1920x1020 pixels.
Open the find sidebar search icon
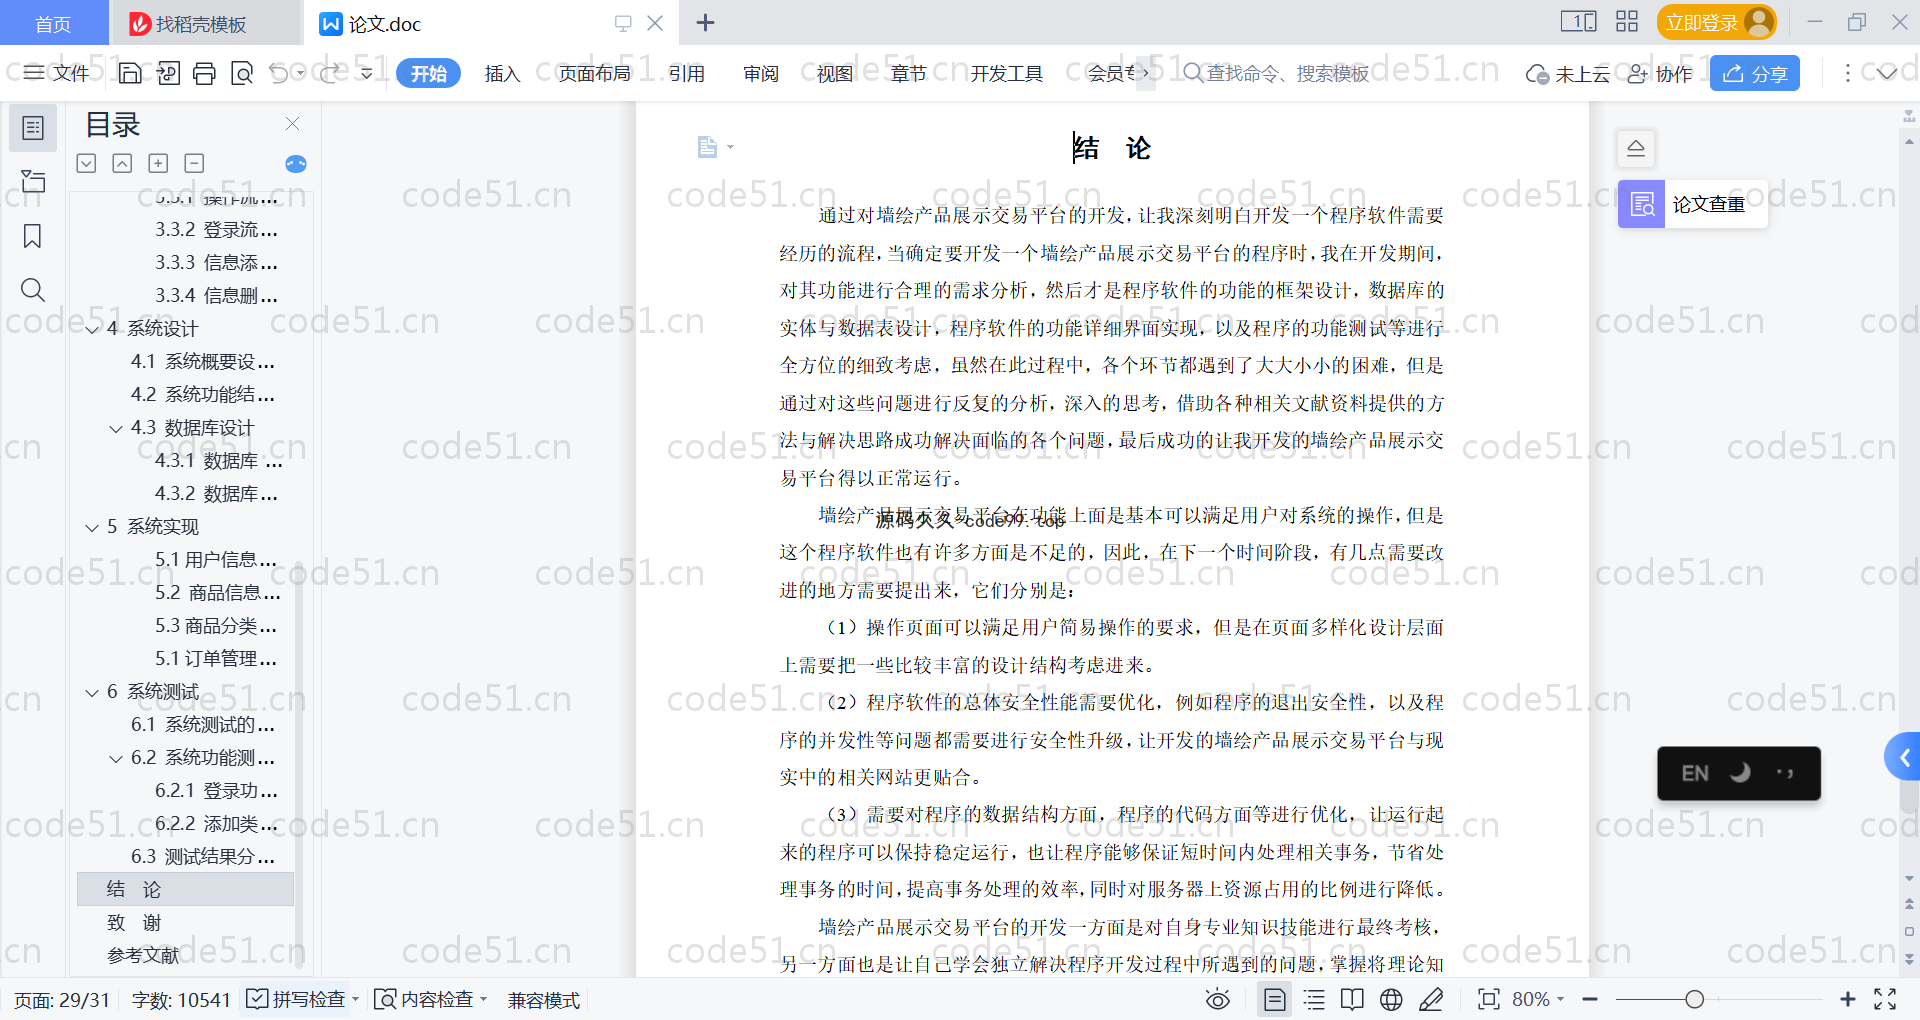(x=33, y=290)
